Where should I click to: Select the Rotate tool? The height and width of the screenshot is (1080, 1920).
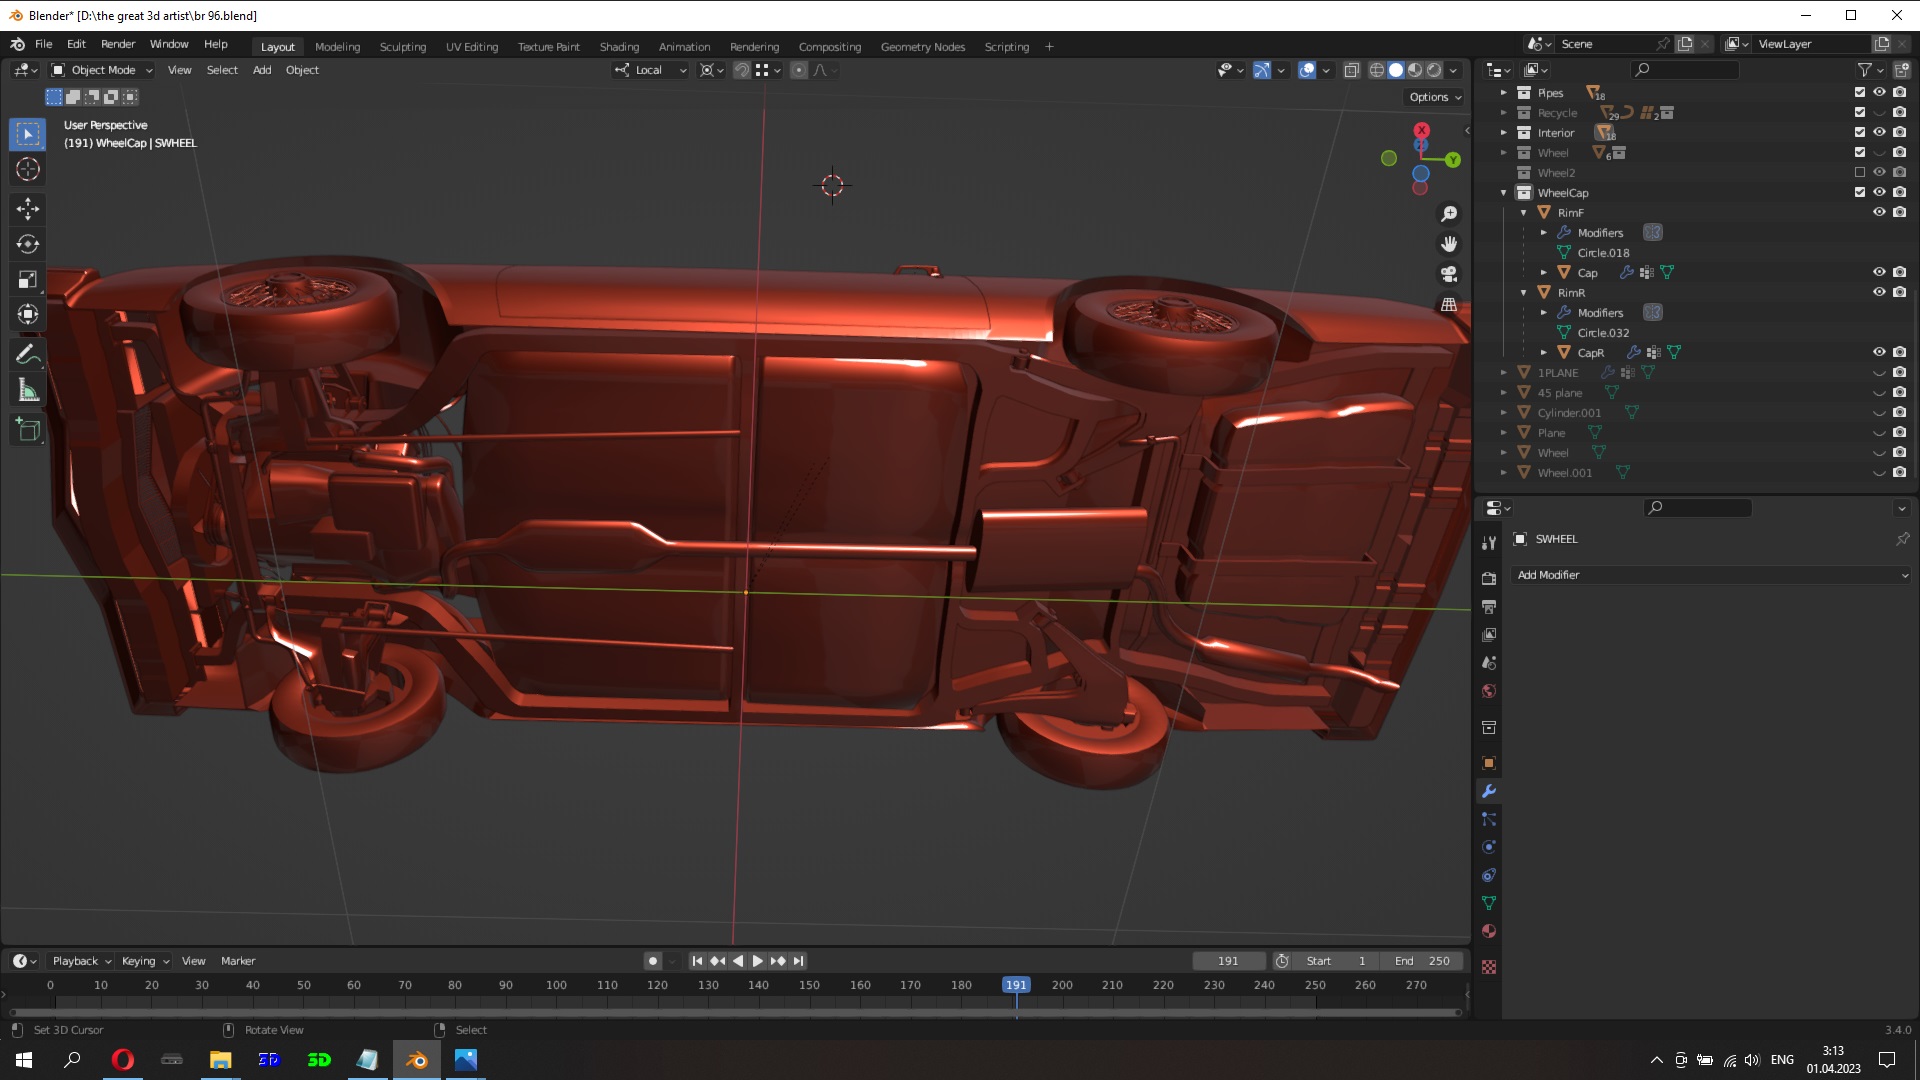(28, 244)
